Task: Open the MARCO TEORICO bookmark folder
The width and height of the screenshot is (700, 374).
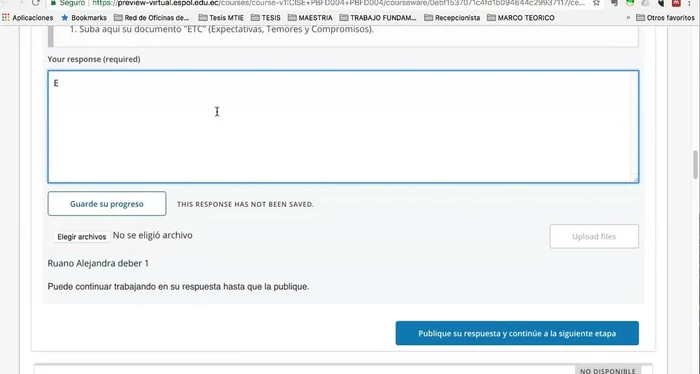Action: pos(521,18)
